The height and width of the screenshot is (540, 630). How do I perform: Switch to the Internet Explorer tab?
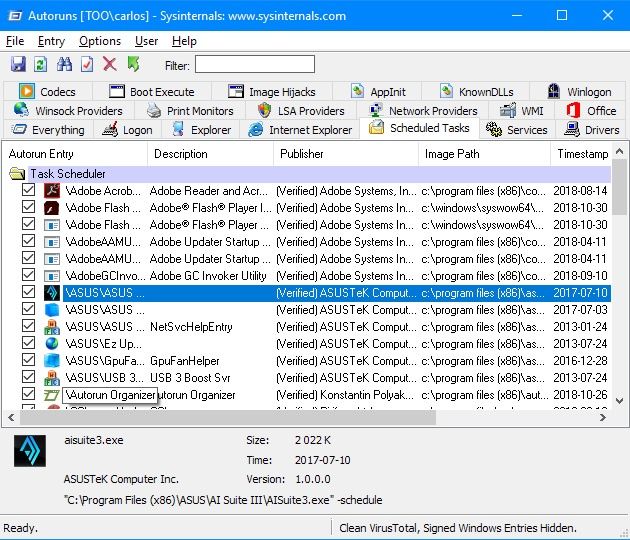tap(300, 130)
